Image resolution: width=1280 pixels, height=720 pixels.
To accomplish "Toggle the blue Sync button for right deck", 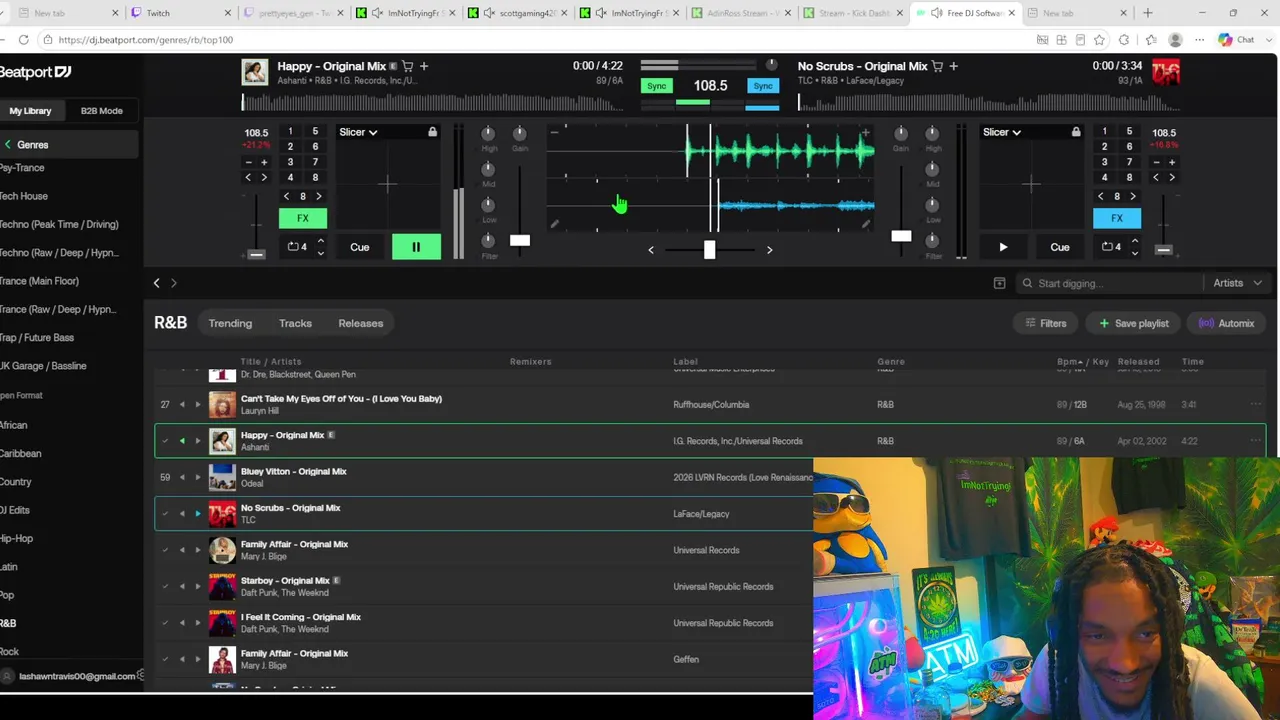I will click(763, 86).
